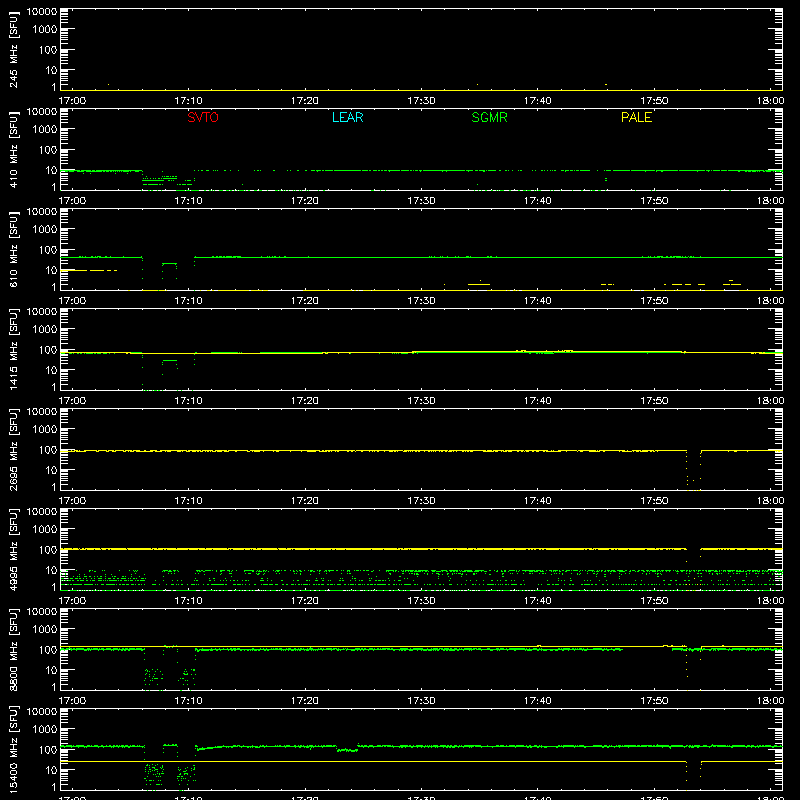Click the cyan LEAR station label
This screenshot has height=800, width=800.
[347, 117]
